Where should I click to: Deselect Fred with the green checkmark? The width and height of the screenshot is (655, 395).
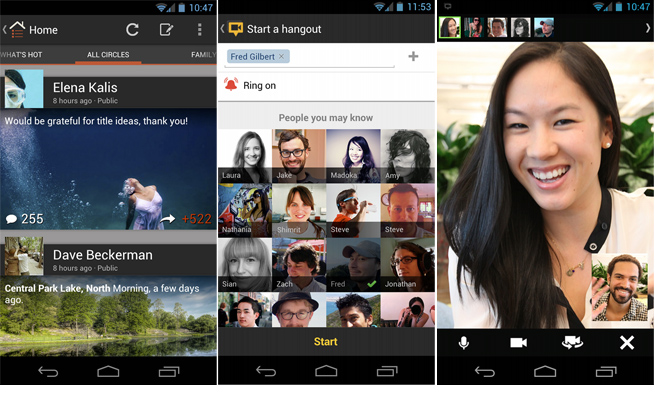click(x=353, y=265)
